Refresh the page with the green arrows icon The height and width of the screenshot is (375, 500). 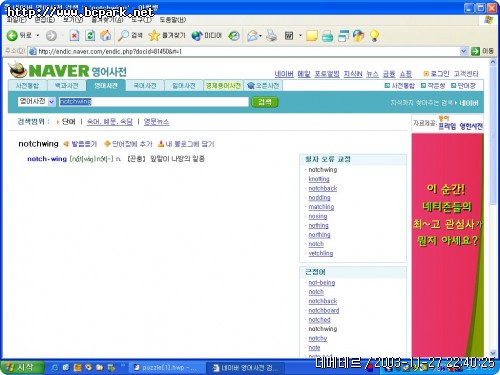[90, 35]
